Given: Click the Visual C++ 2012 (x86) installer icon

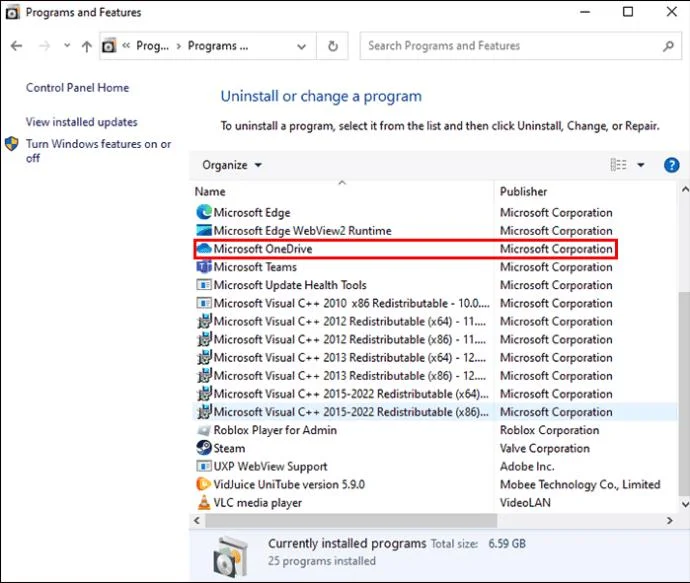Looking at the screenshot, I should pos(204,339).
